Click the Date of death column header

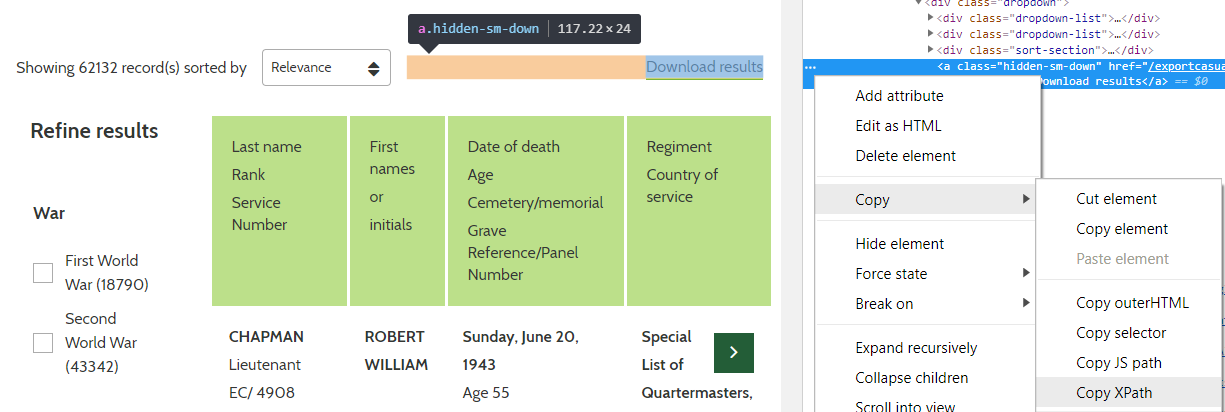point(514,147)
